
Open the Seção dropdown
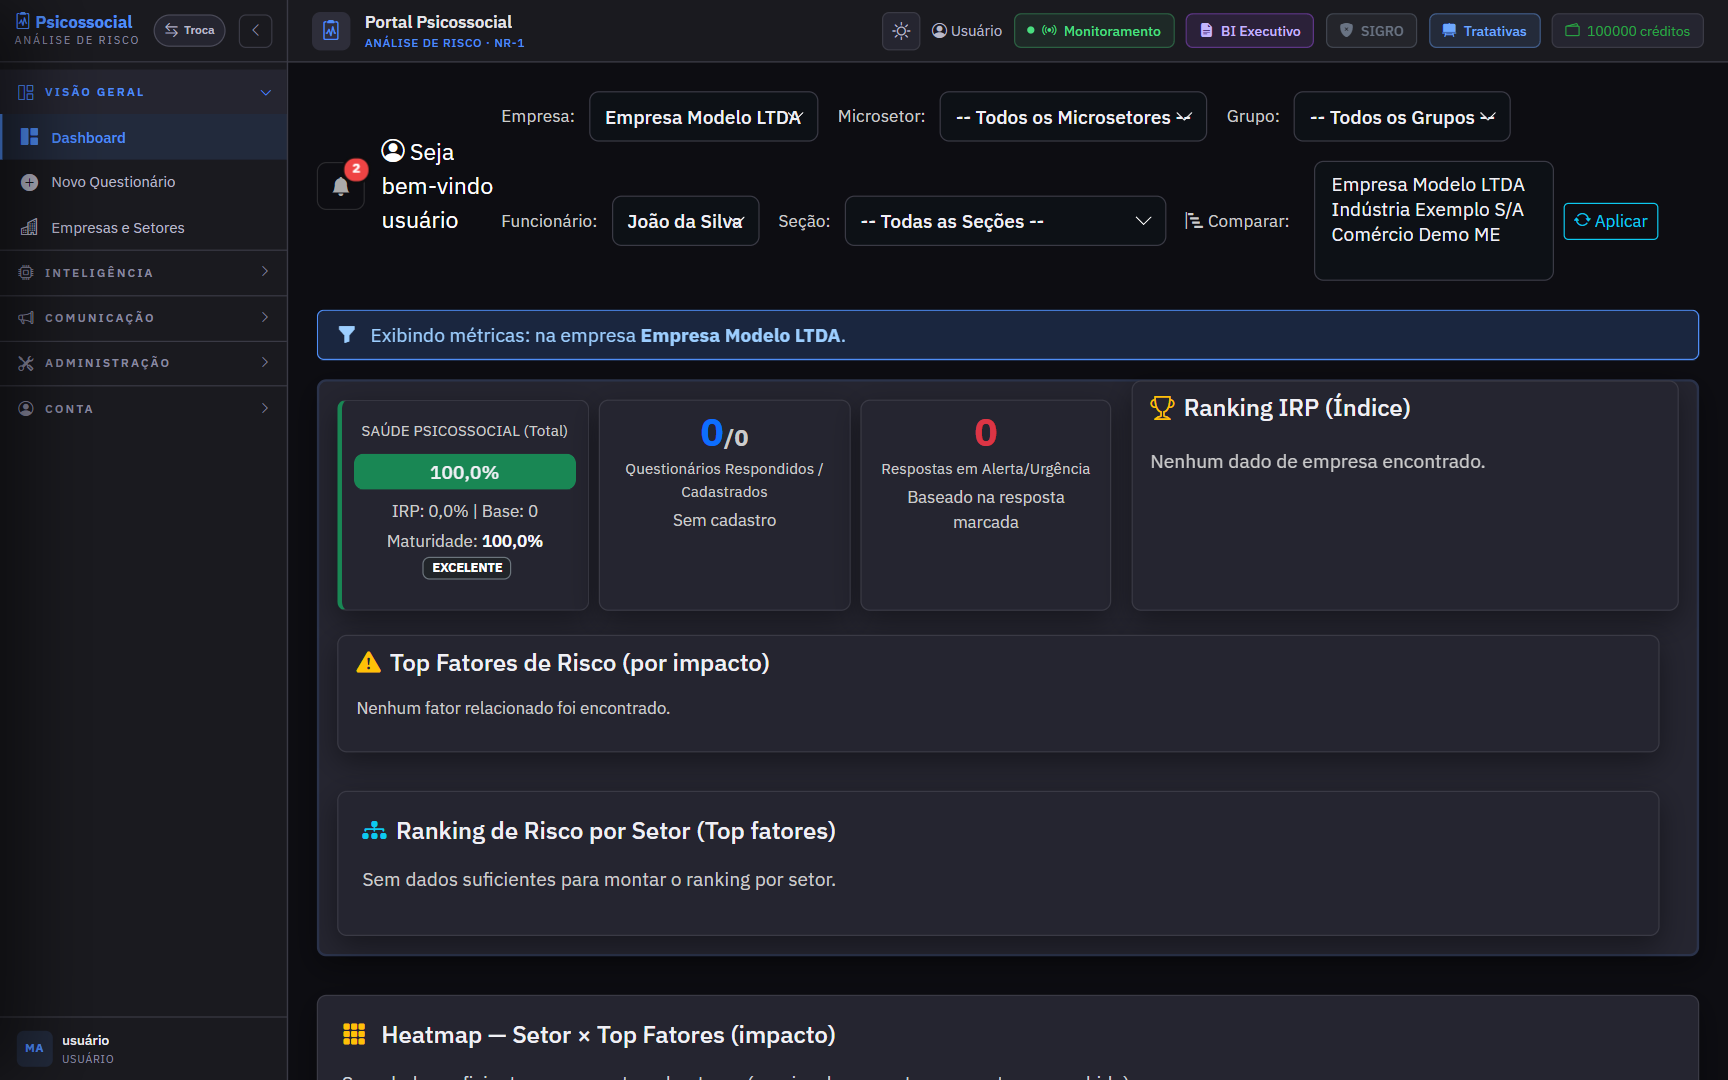pyautogui.click(x=1005, y=221)
